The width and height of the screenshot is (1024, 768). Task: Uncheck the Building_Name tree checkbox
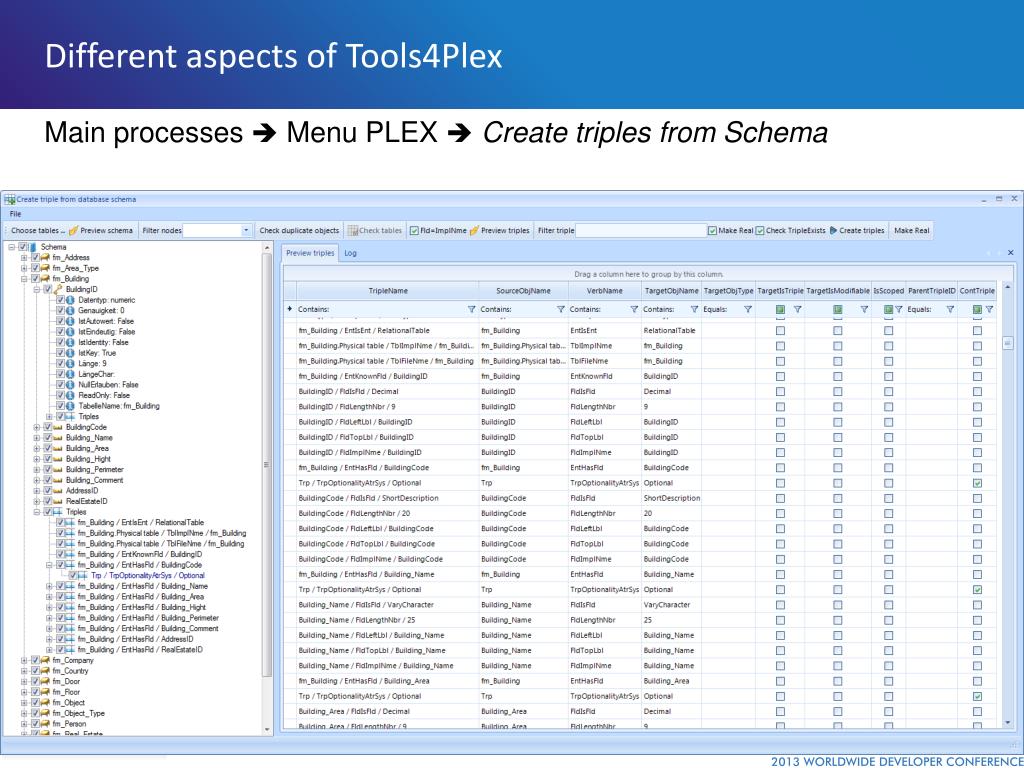[48, 438]
